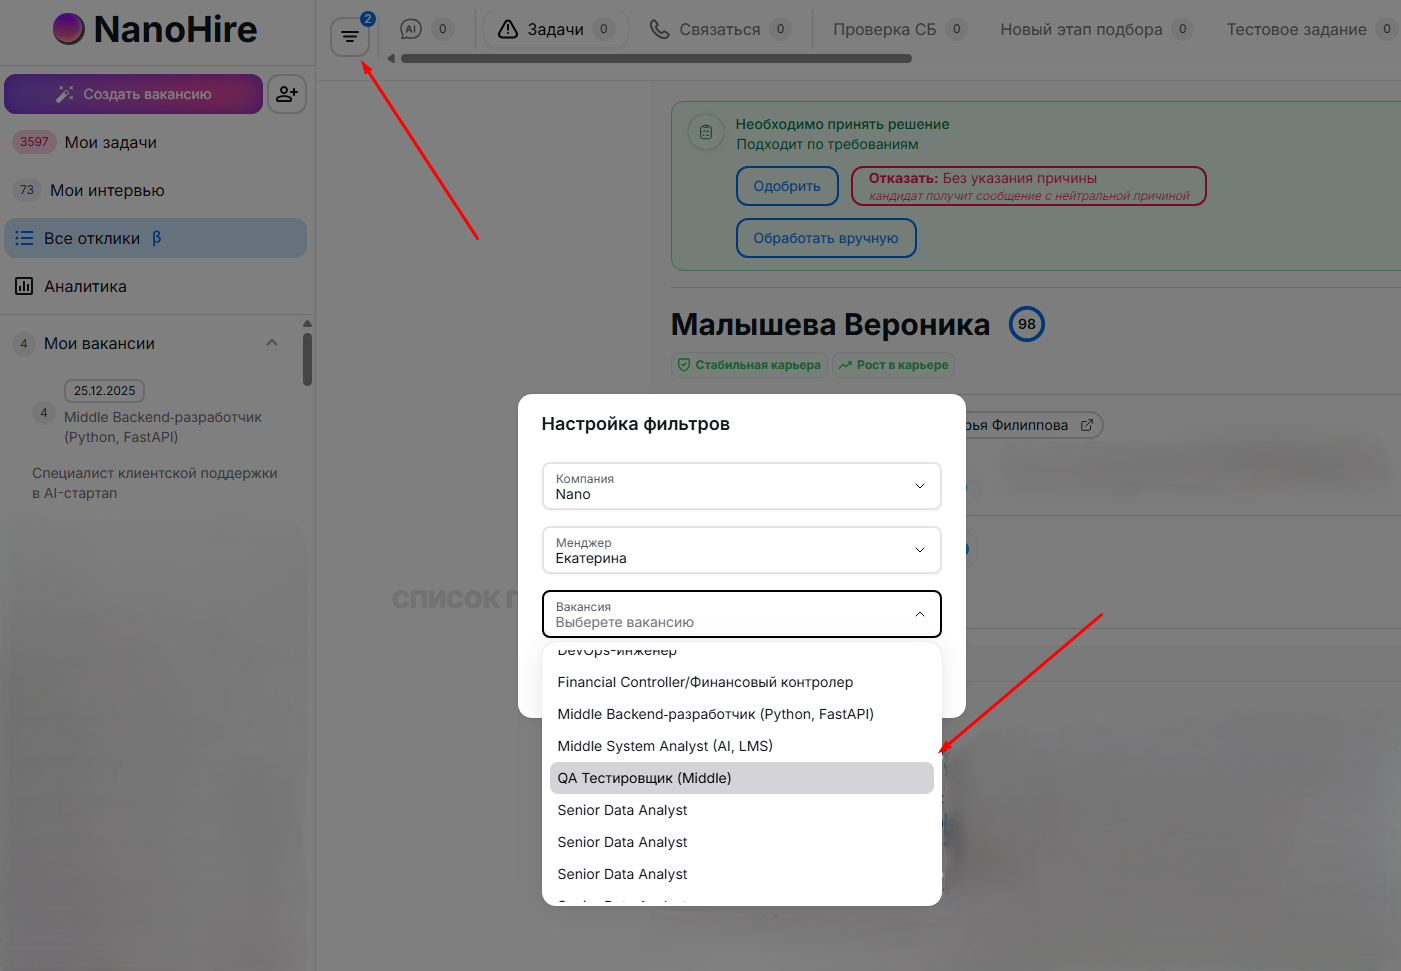Click the Рост в карьере tag
The image size is (1401, 971).
(x=894, y=365)
